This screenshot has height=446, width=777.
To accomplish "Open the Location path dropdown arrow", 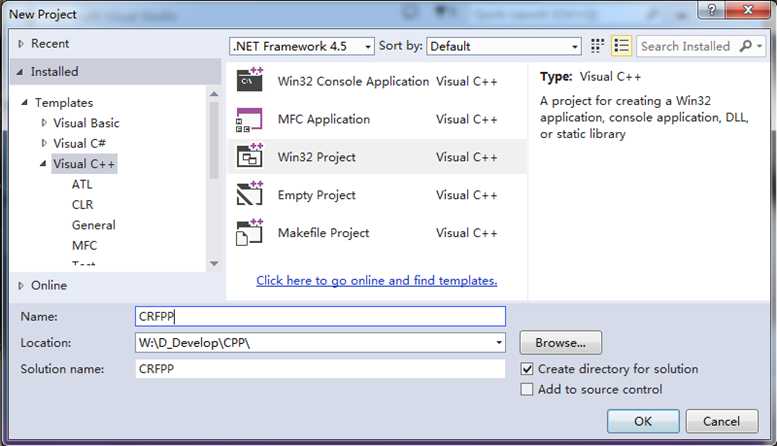I will coord(499,342).
